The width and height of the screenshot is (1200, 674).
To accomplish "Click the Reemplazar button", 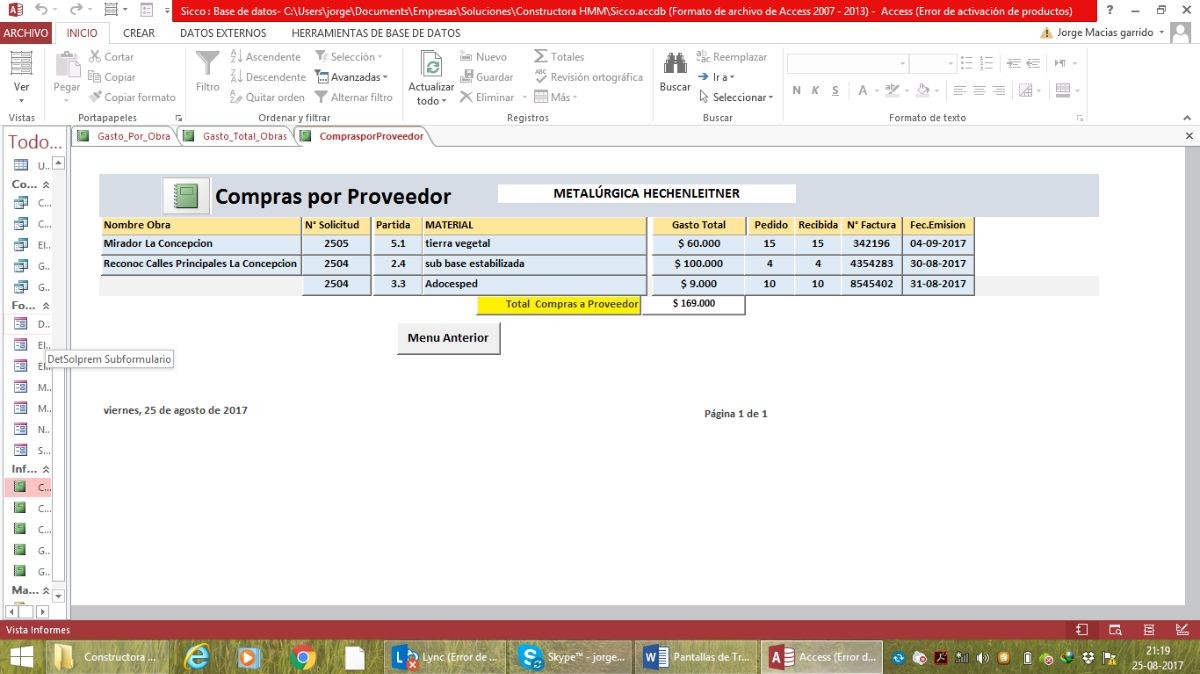I will pos(731,57).
